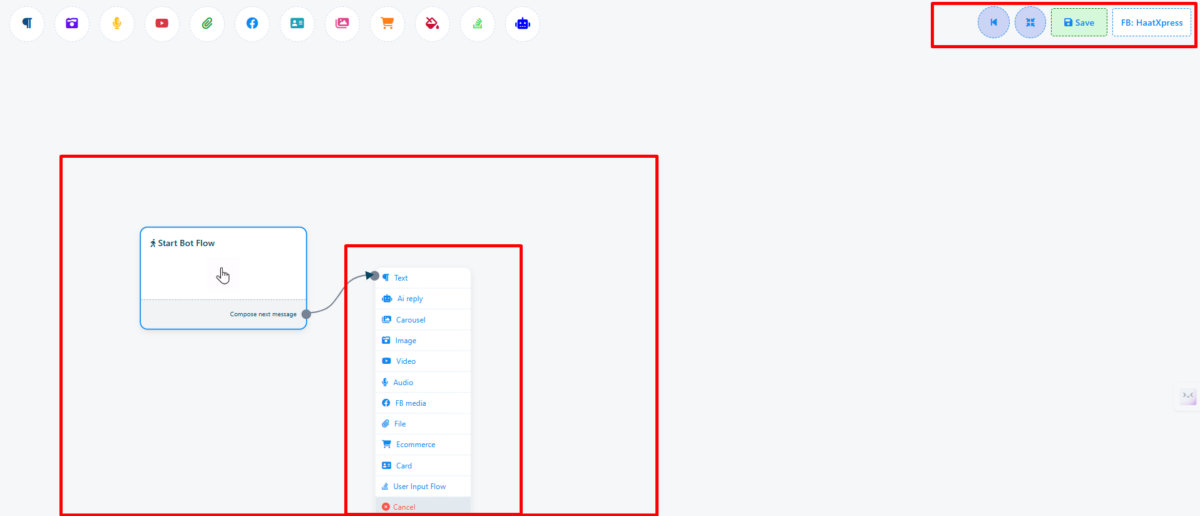Viewport: 1200px width, 516px height.
Task: Select the Text paragraph toolbar icon
Action: click(x=27, y=23)
